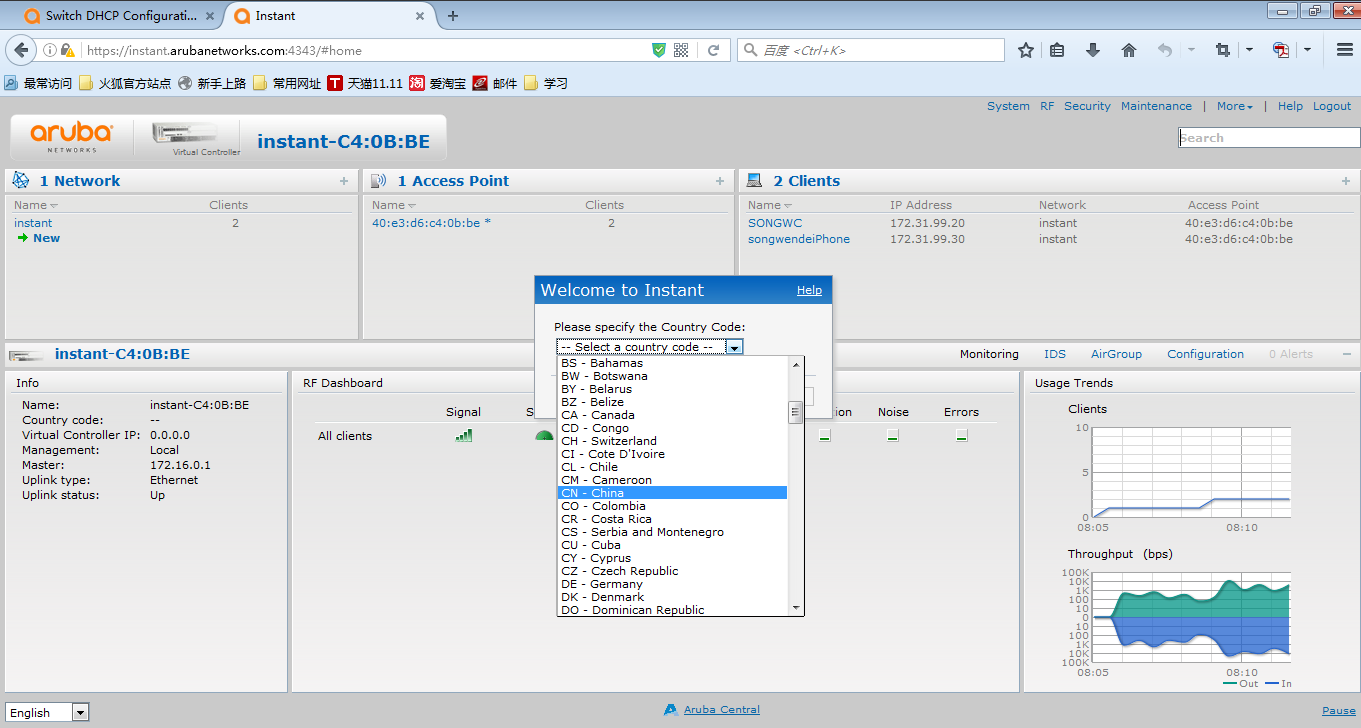The height and width of the screenshot is (728, 1361).
Task: Sort Clients panel by Name column
Action: point(770,205)
